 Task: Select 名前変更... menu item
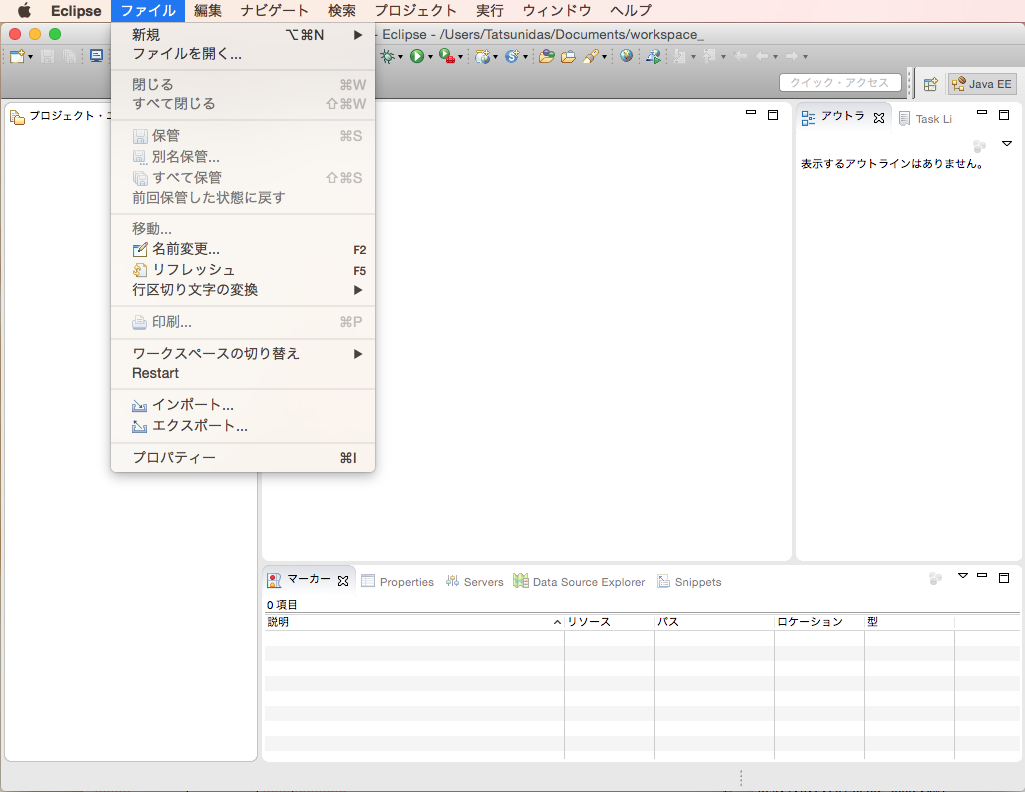click(243, 249)
